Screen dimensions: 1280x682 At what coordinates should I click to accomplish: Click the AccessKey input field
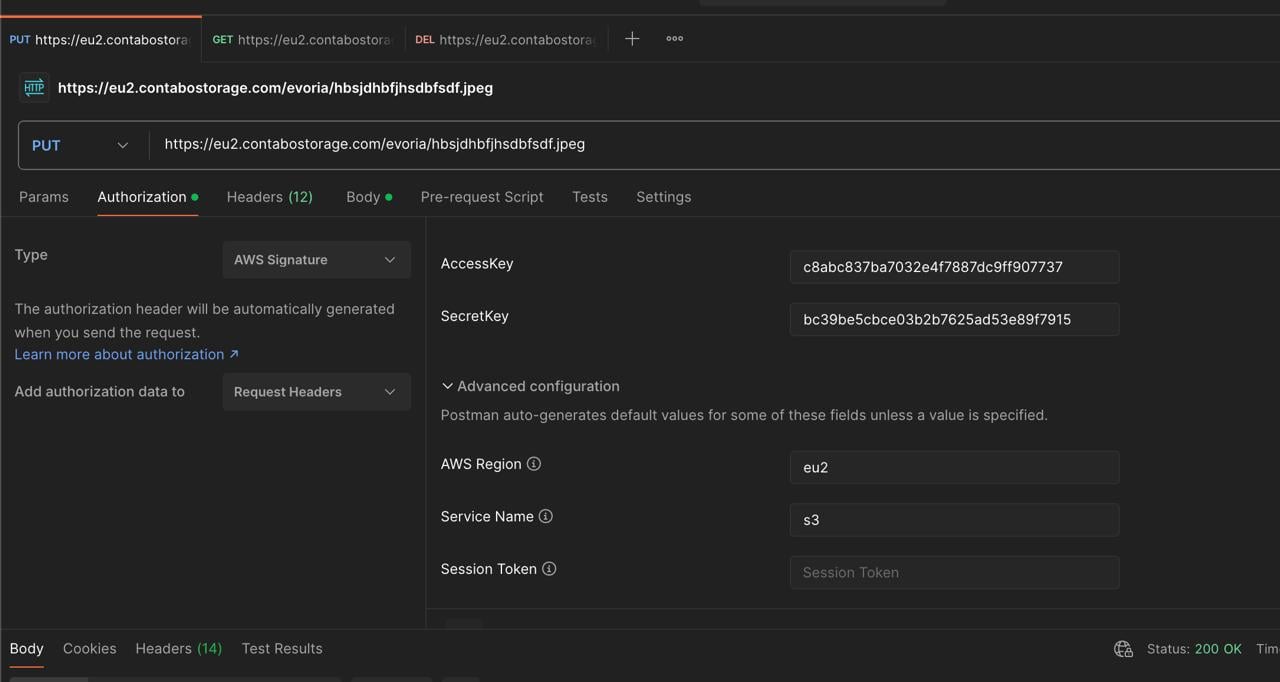(x=954, y=267)
